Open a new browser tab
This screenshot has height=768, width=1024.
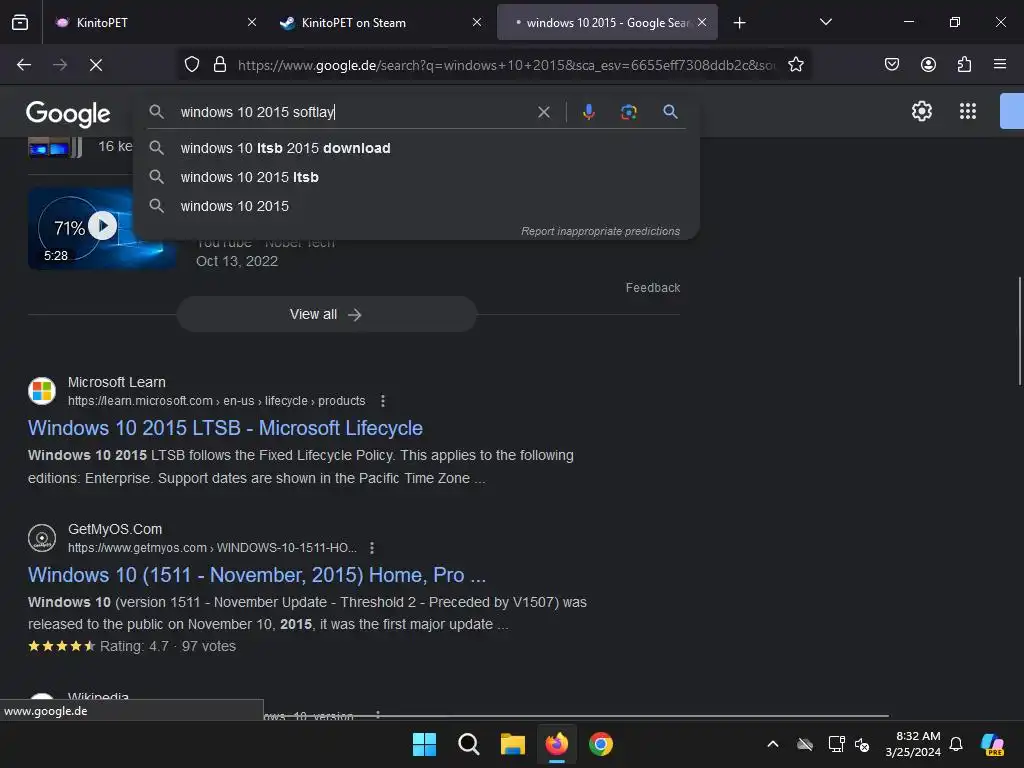[739, 23]
